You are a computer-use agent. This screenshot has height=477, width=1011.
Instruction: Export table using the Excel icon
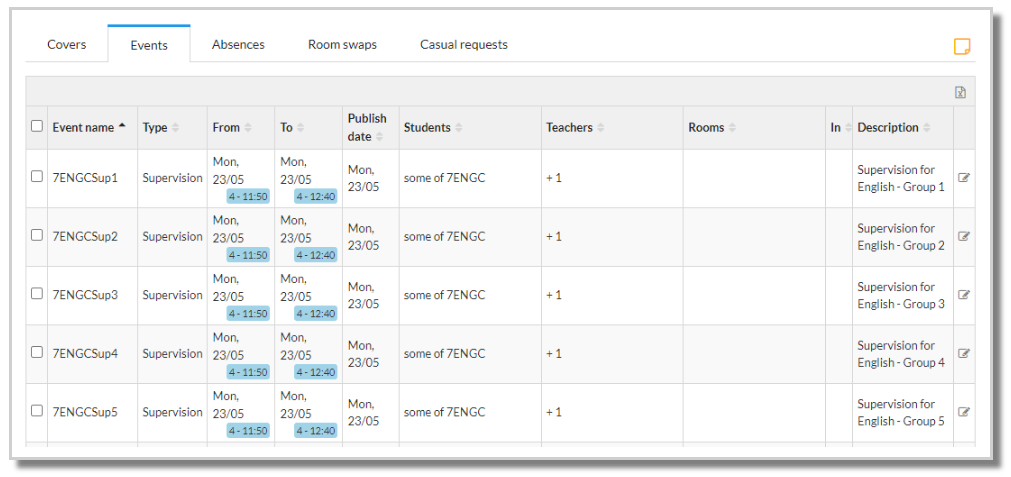pos(960,92)
